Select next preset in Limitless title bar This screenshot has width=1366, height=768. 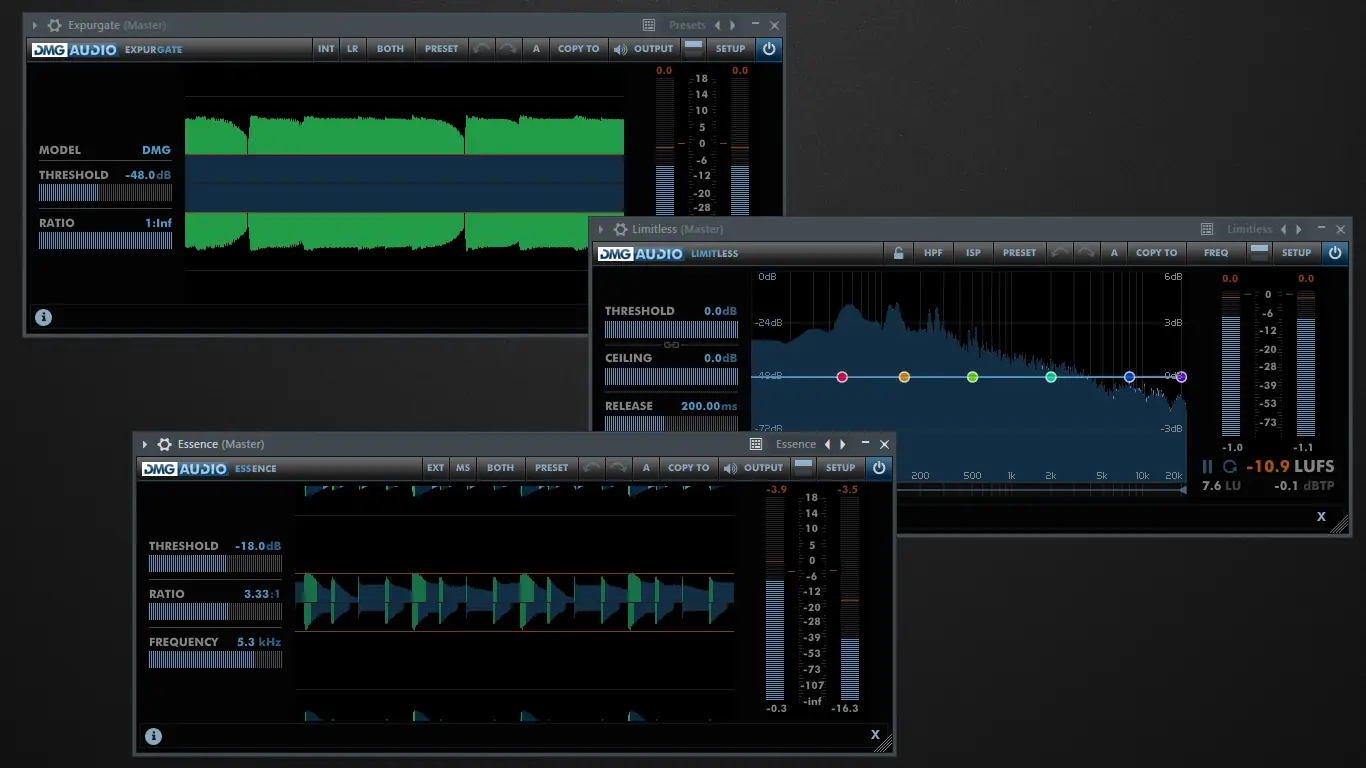point(1299,229)
